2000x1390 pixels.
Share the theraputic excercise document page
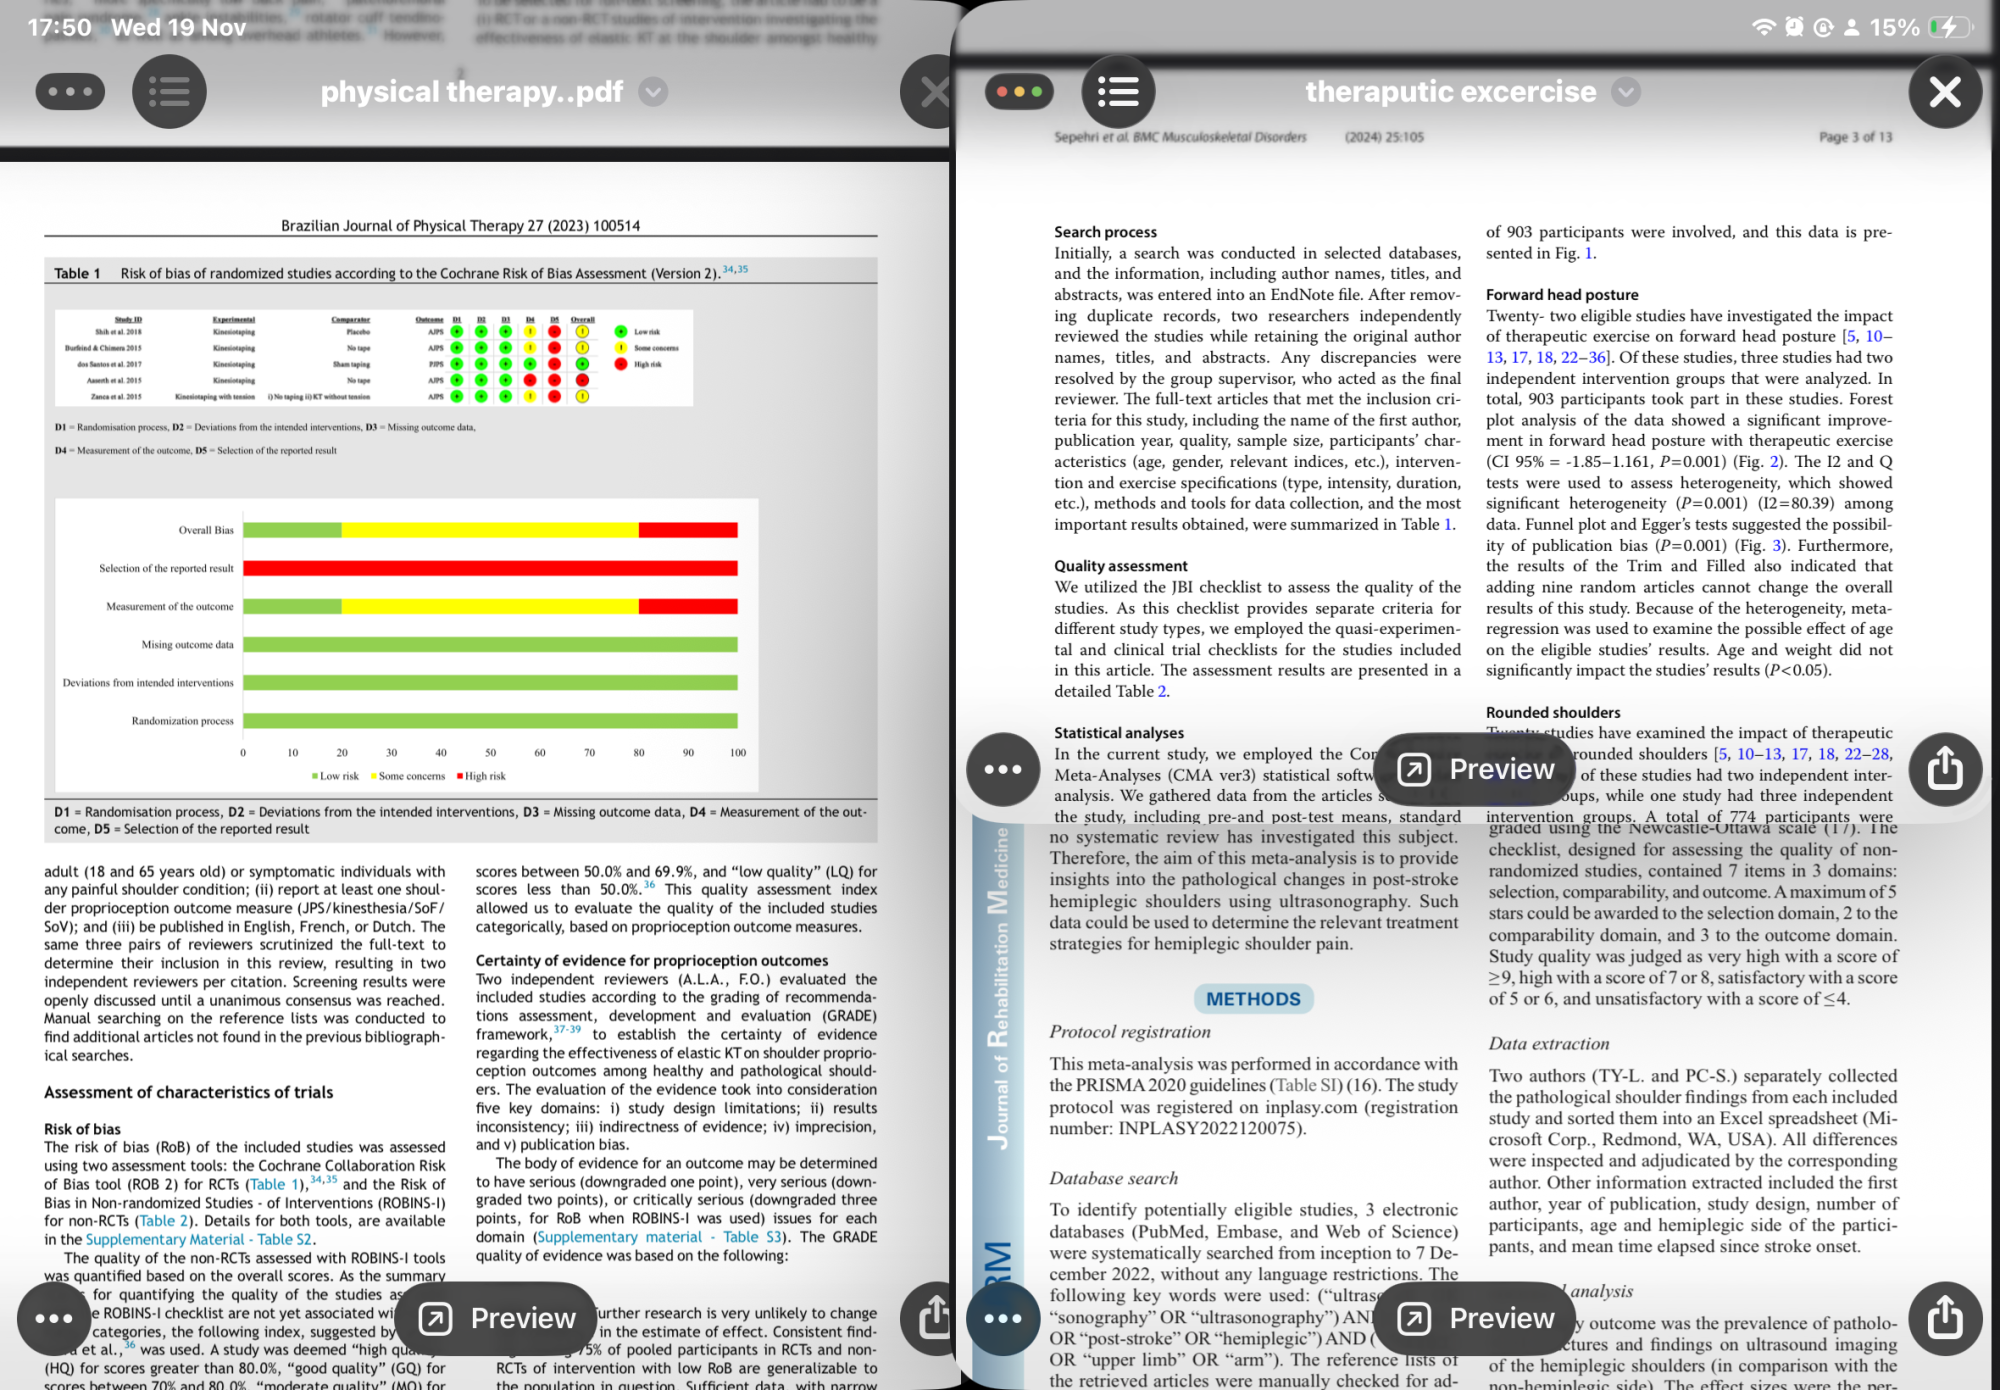(1944, 769)
